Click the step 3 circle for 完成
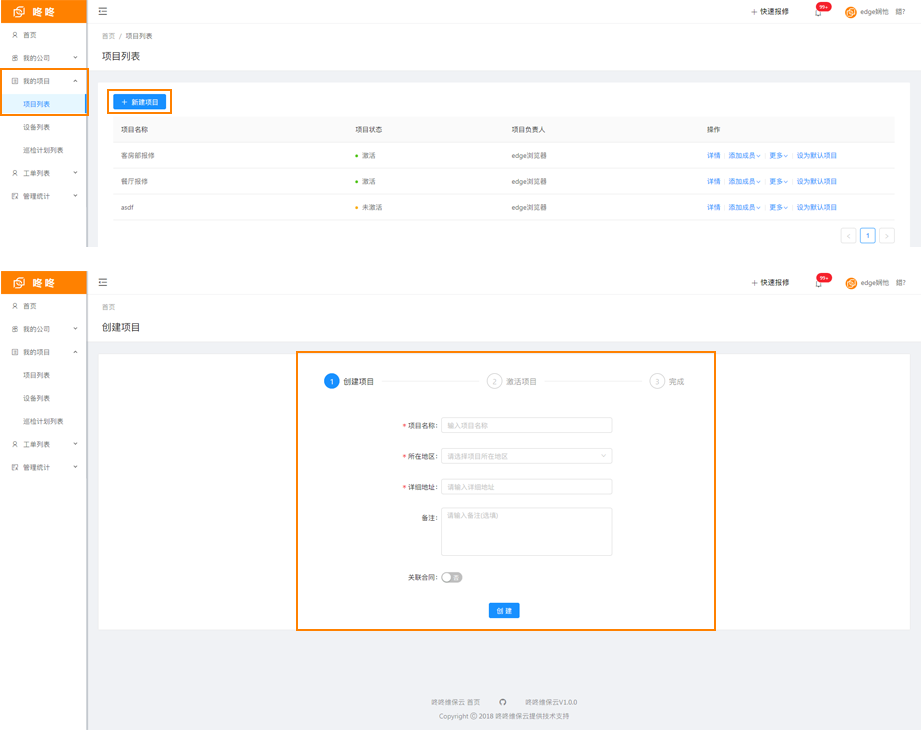Screen dimensions: 921x730 click(657, 381)
